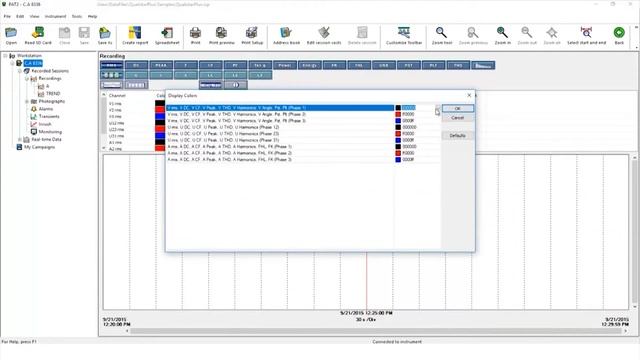Viewport: 640px width, 360px height.
Task: Expand the Photographs node
Action: [27, 101]
